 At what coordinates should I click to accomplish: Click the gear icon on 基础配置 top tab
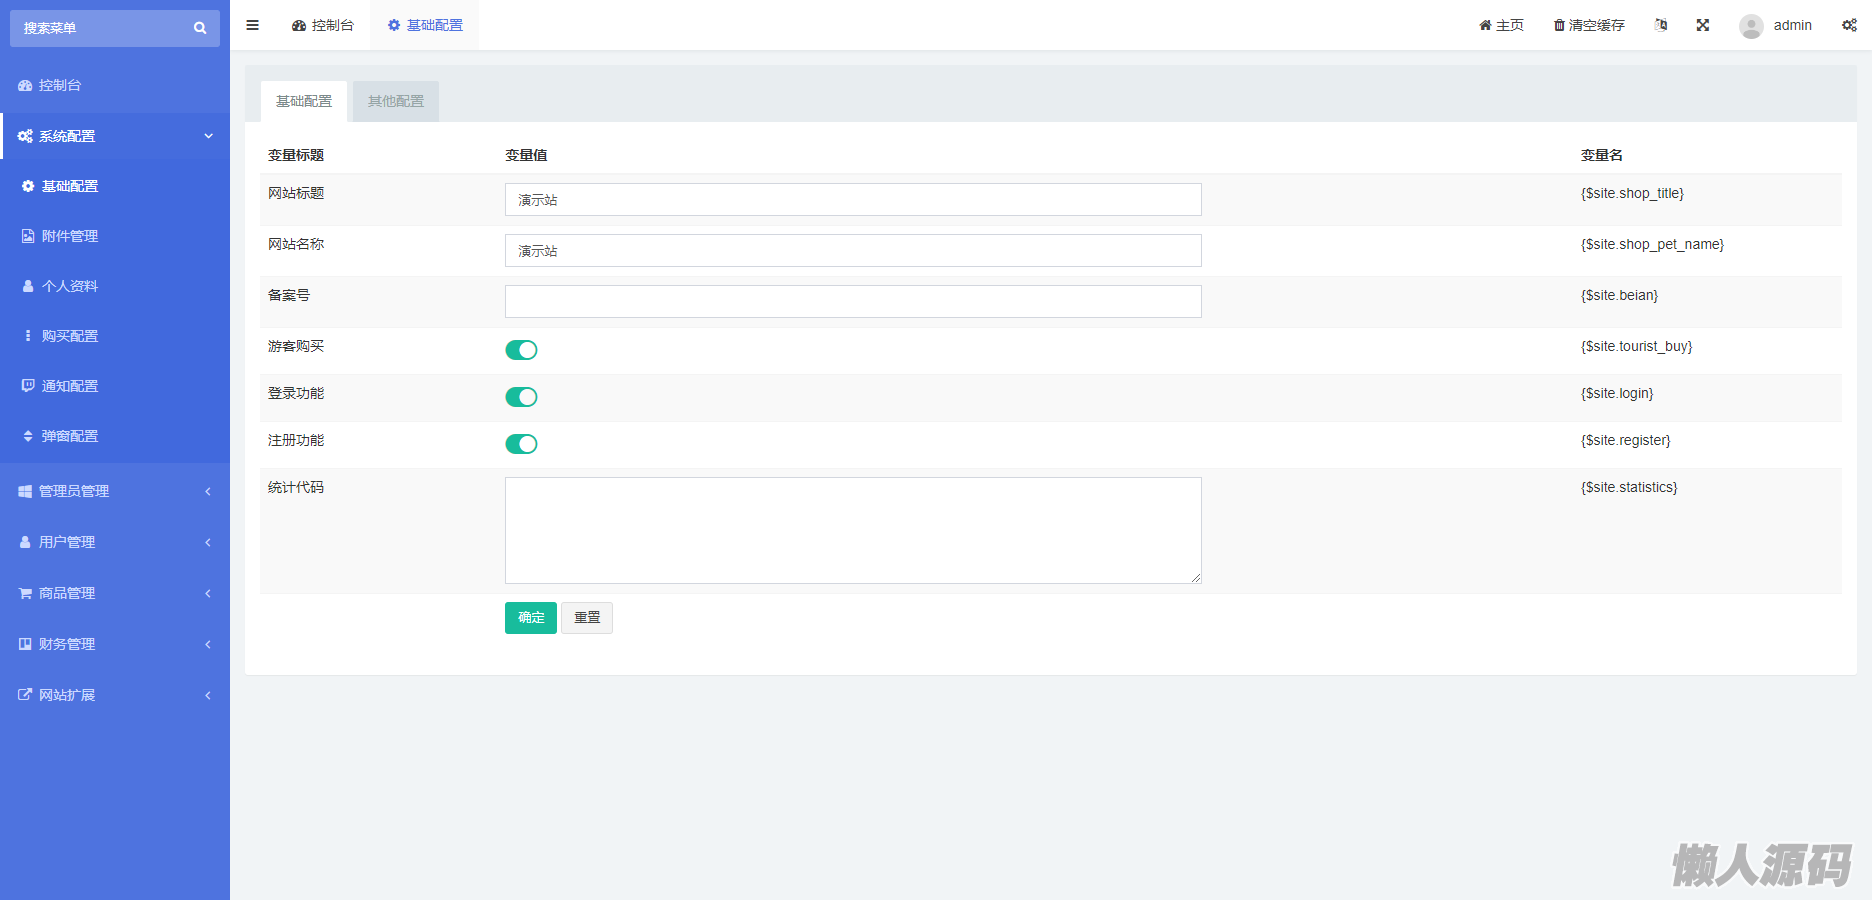click(x=394, y=25)
